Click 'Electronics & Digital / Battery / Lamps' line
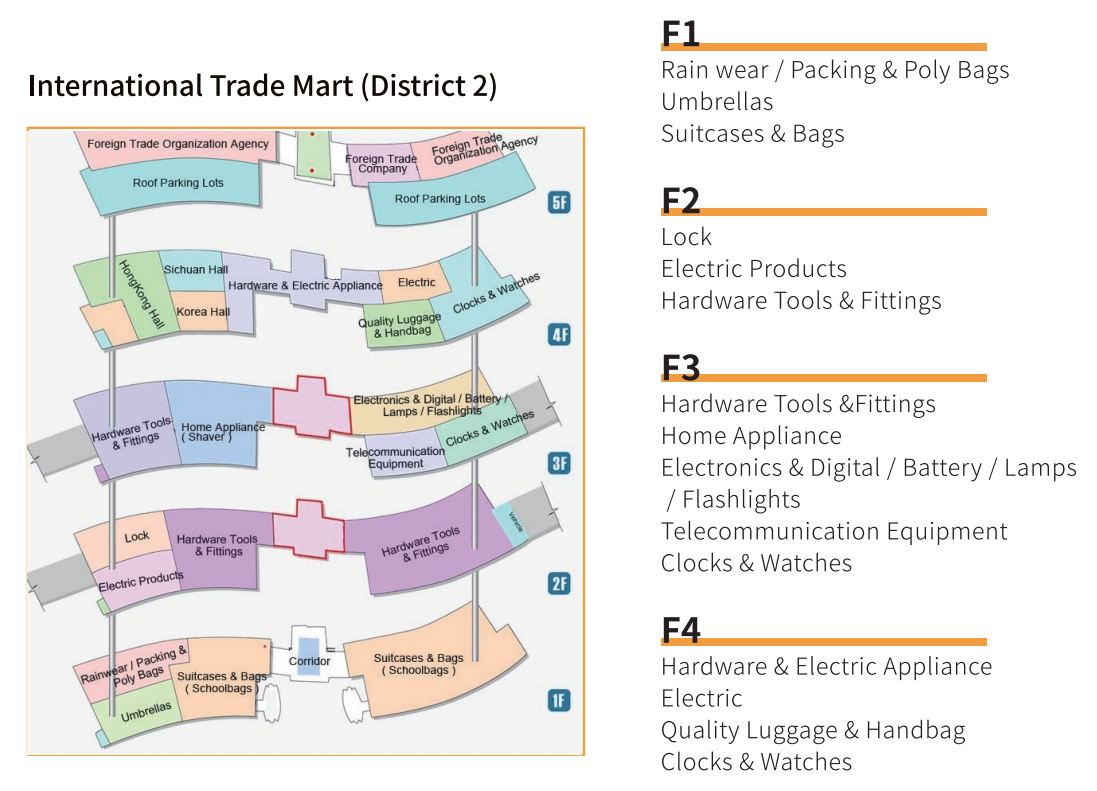 [869, 468]
